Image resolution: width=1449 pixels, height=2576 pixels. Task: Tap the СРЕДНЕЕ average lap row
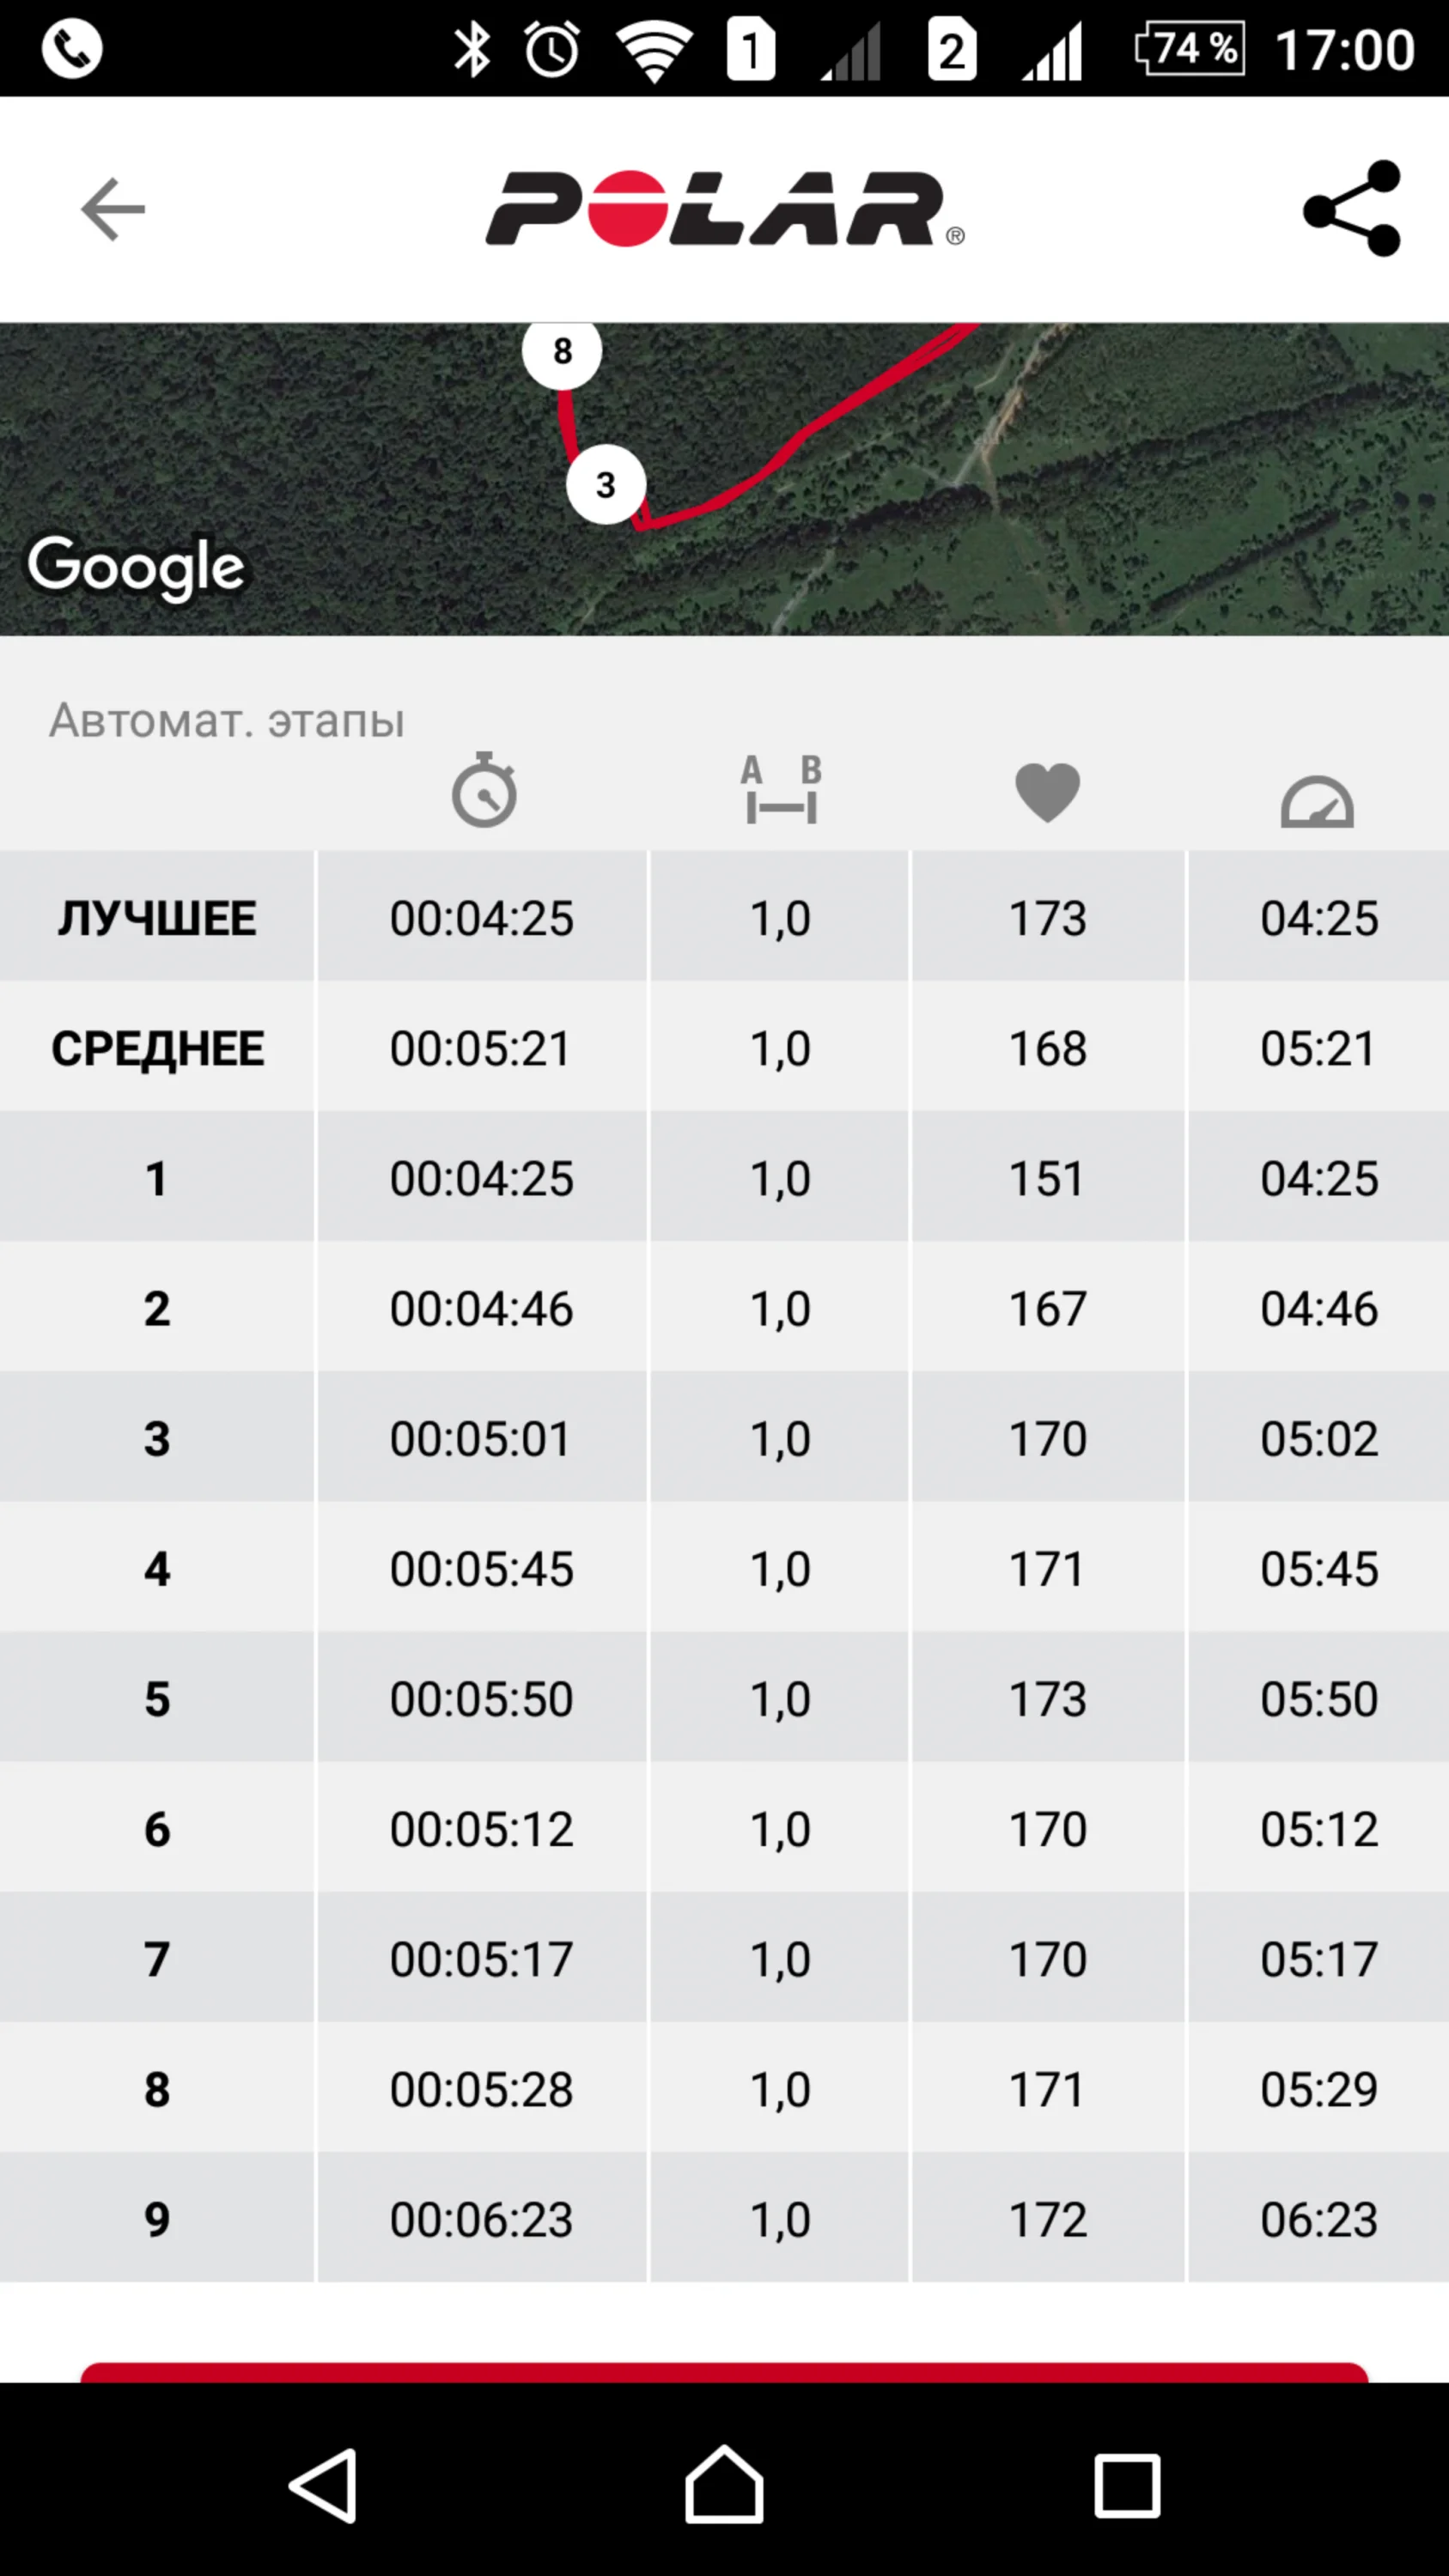click(x=157, y=1048)
